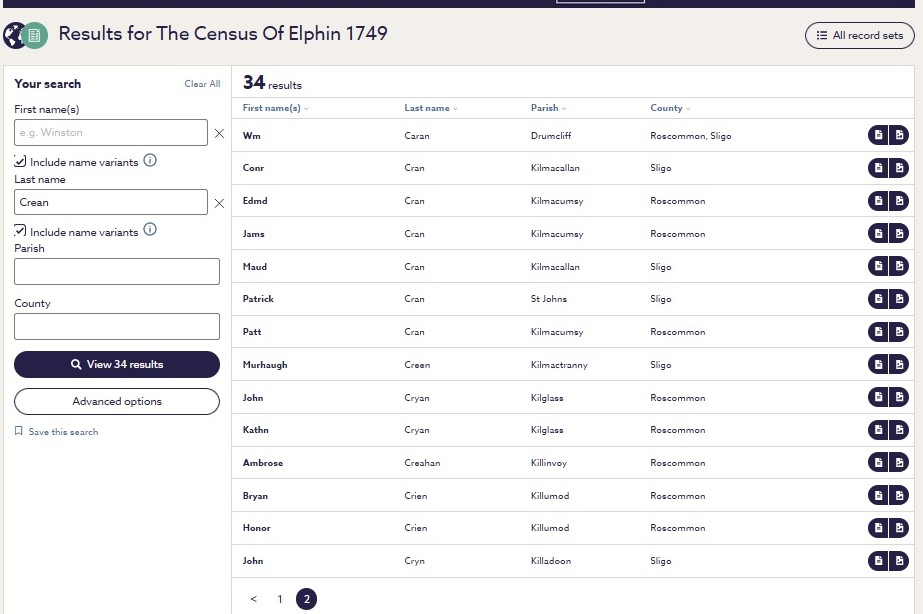This screenshot has height=614, width=923.
Task: Click info icon beside last name variants
Action: click(x=150, y=230)
